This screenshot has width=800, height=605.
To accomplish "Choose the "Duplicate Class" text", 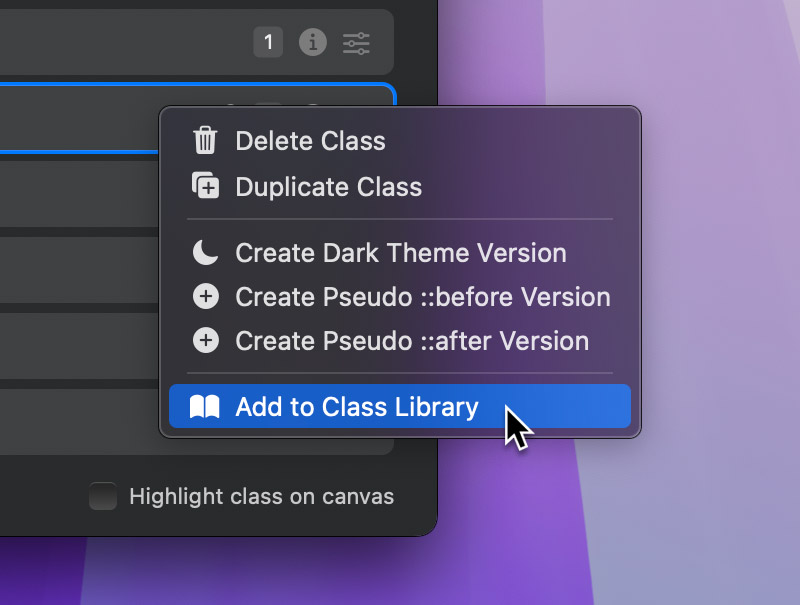I will coord(328,187).
